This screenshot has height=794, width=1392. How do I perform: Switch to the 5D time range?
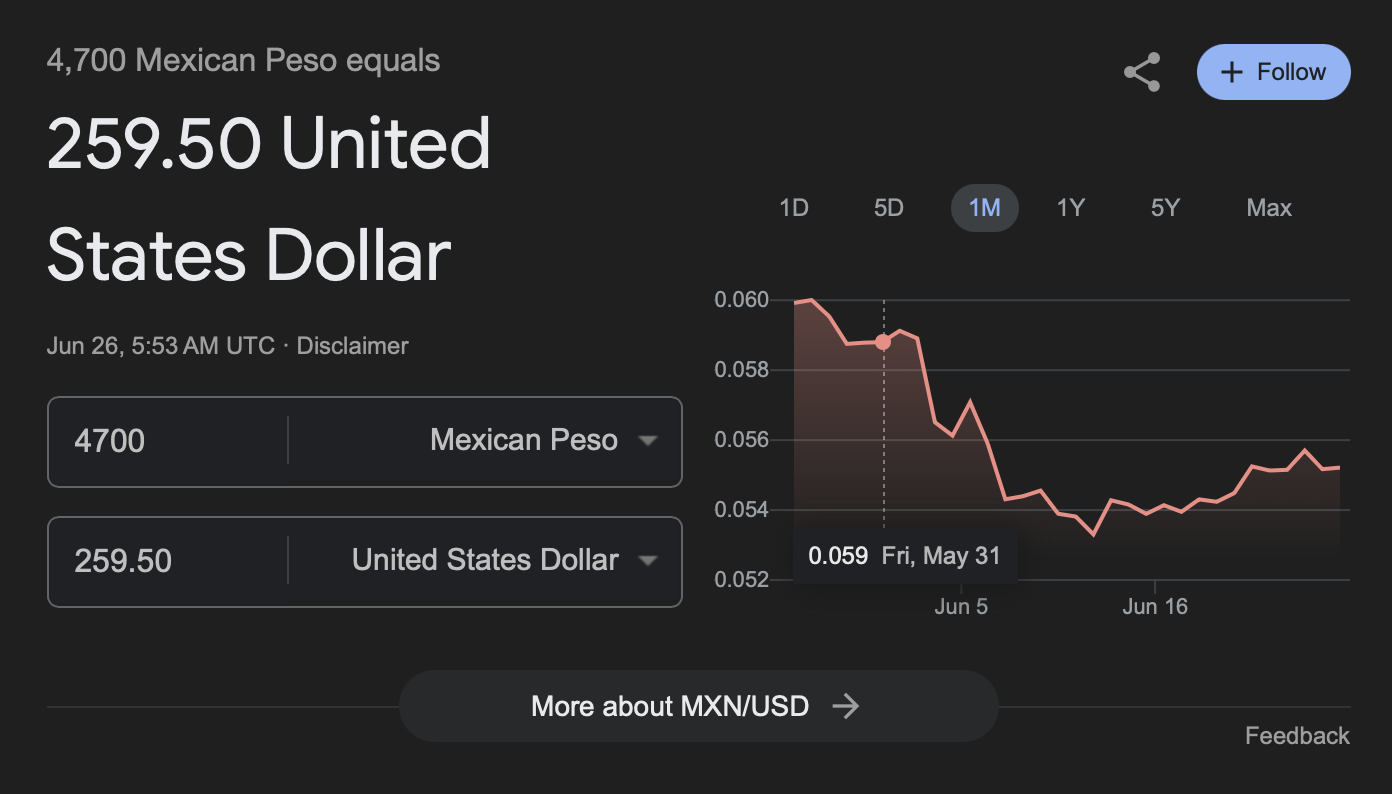[888, 208]
